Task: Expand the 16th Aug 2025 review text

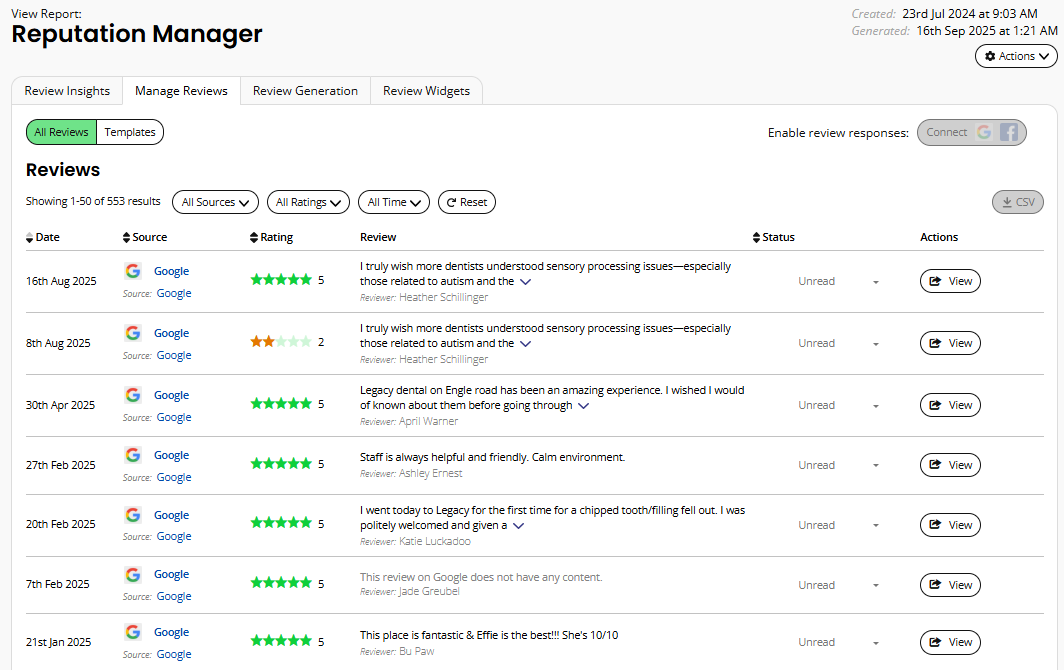Action: [x=525, y=282]
